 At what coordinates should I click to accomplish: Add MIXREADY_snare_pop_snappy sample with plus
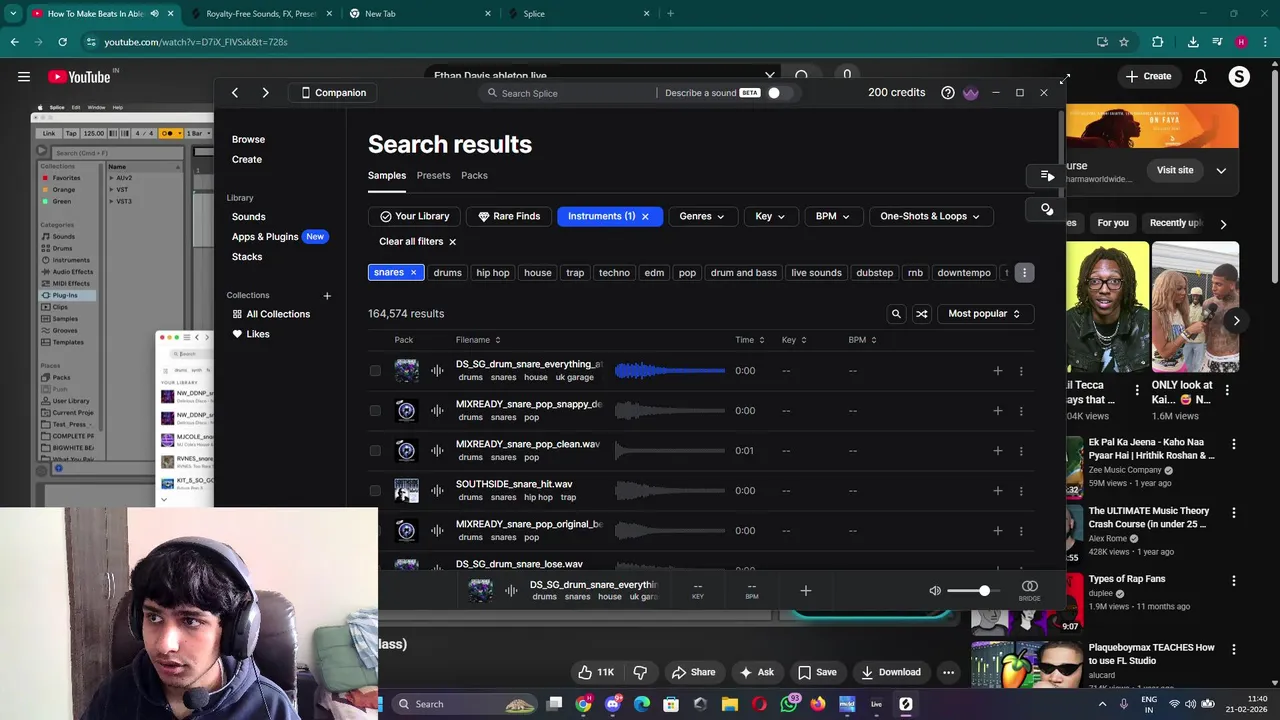pyautogui.click(x=997, y=411)
